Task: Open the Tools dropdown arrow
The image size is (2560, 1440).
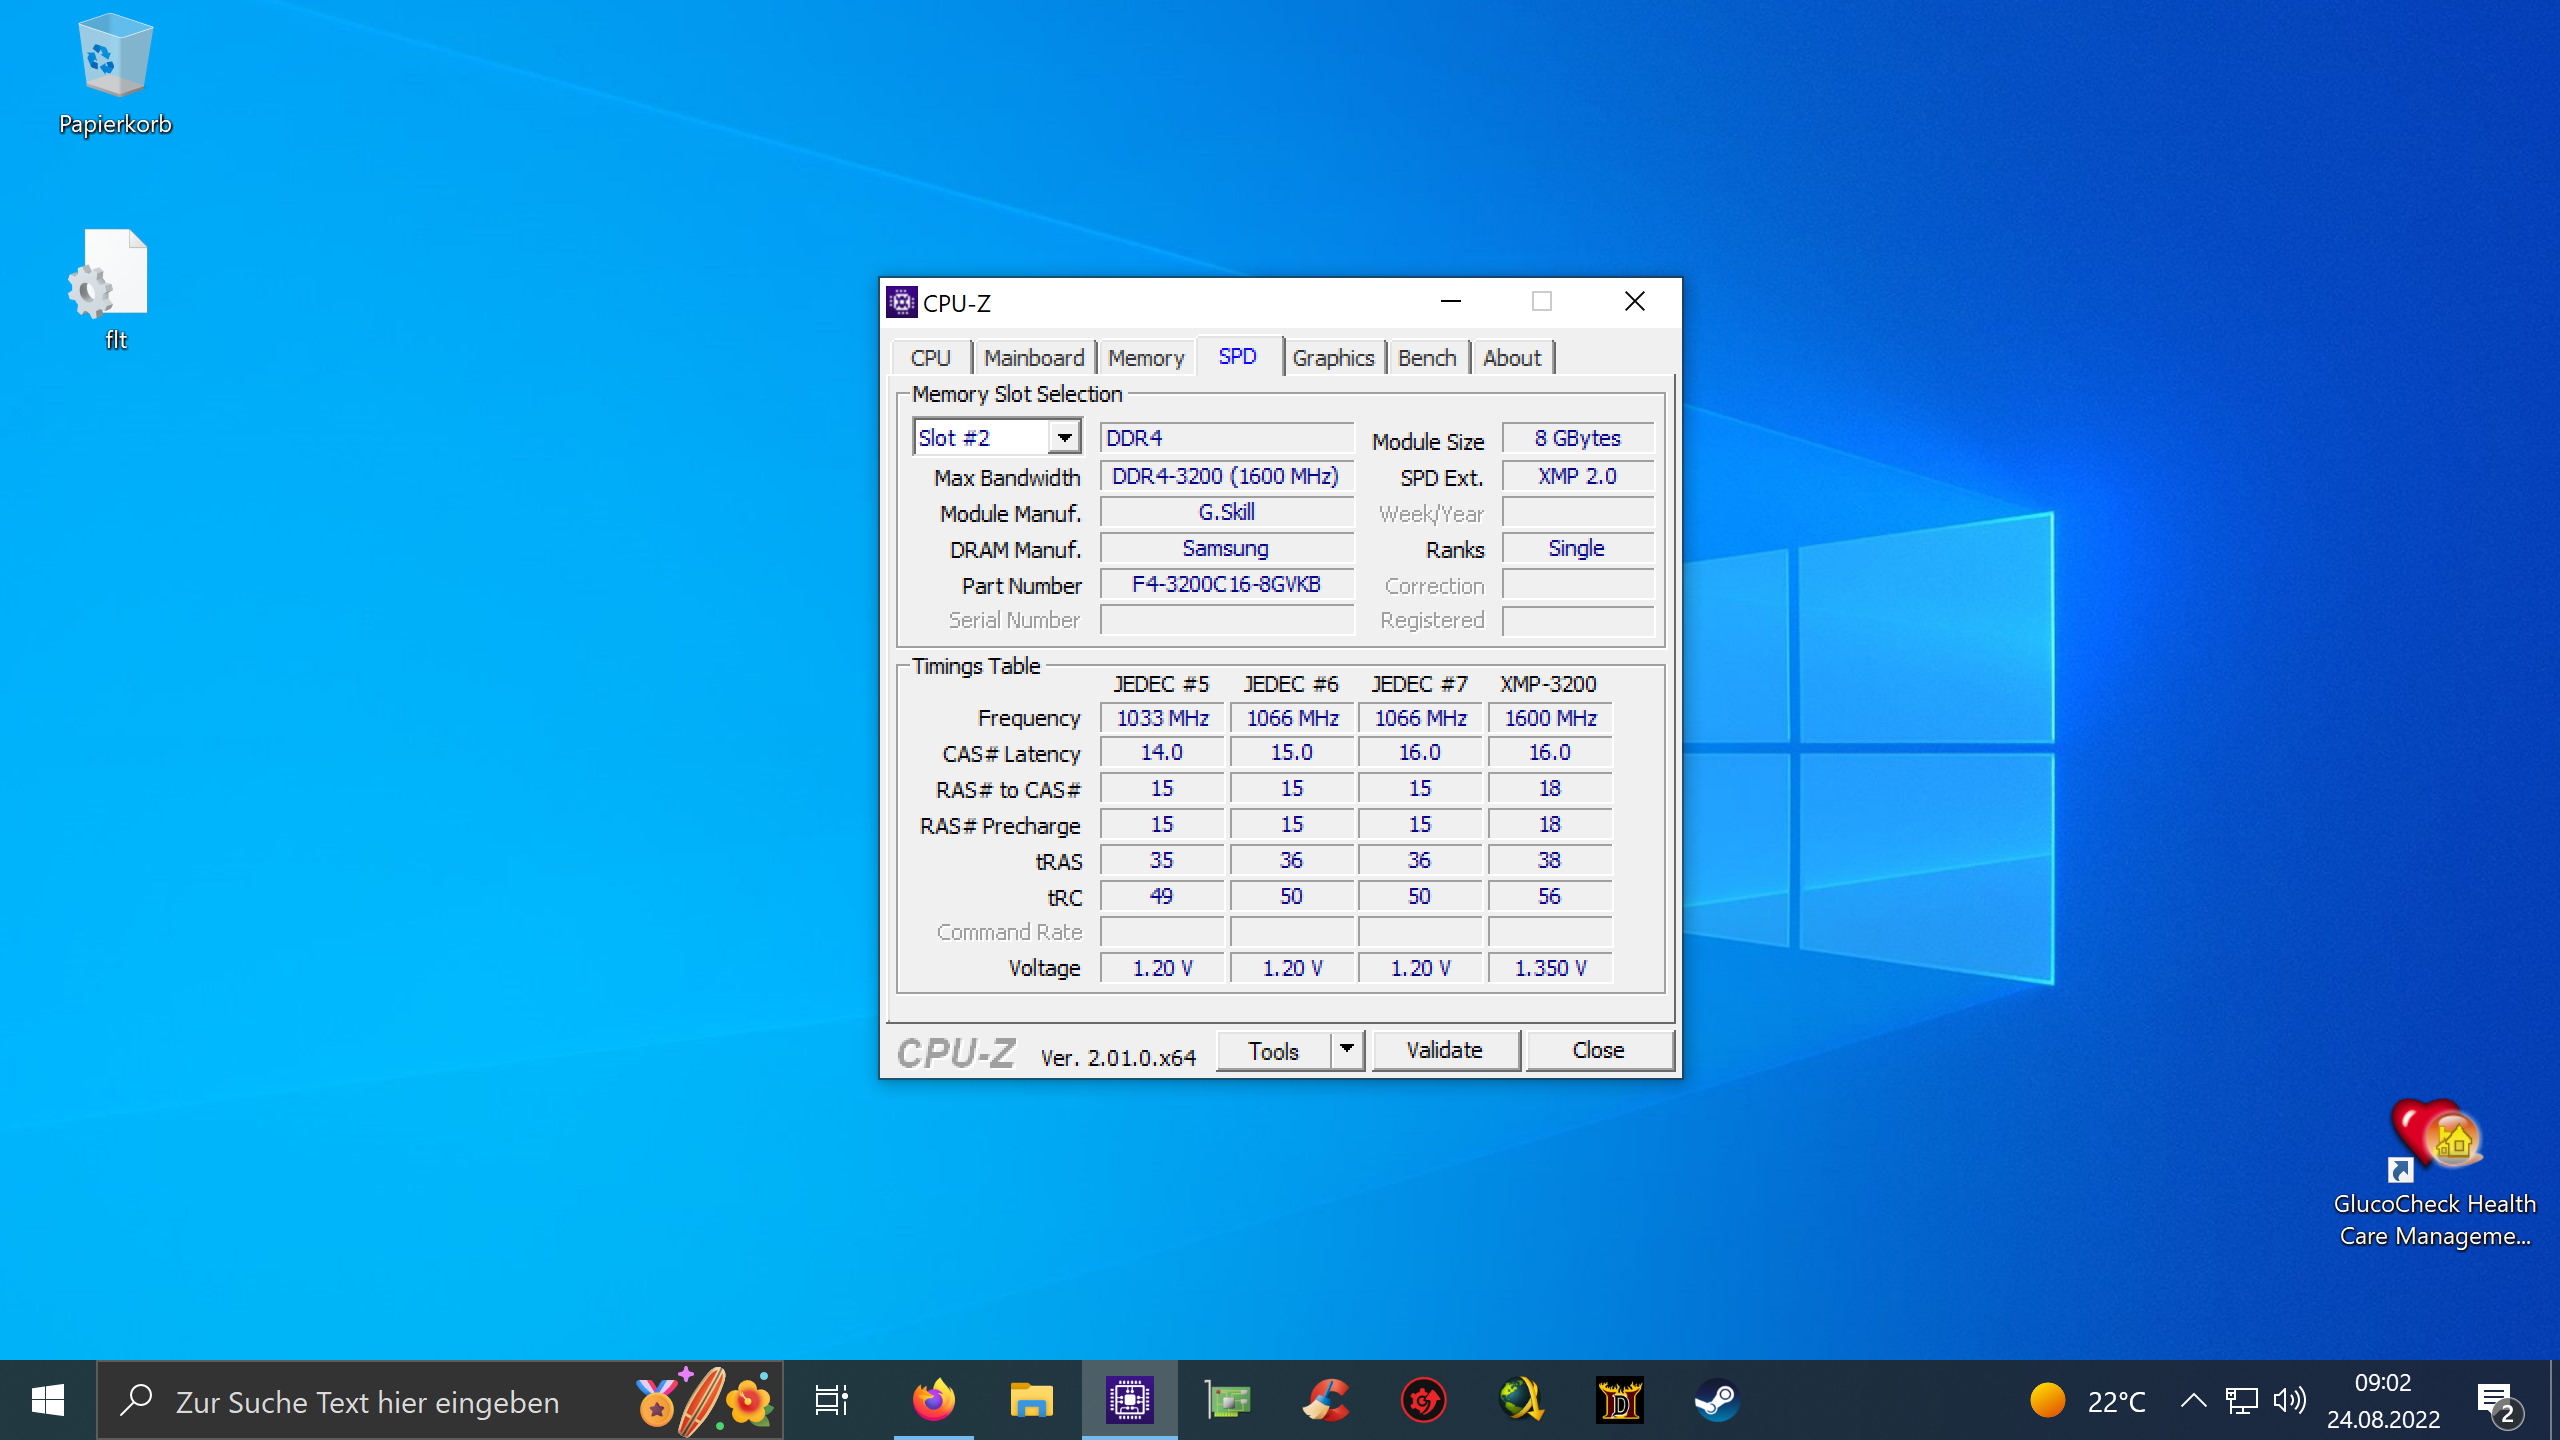Action: point(1347,1049)
